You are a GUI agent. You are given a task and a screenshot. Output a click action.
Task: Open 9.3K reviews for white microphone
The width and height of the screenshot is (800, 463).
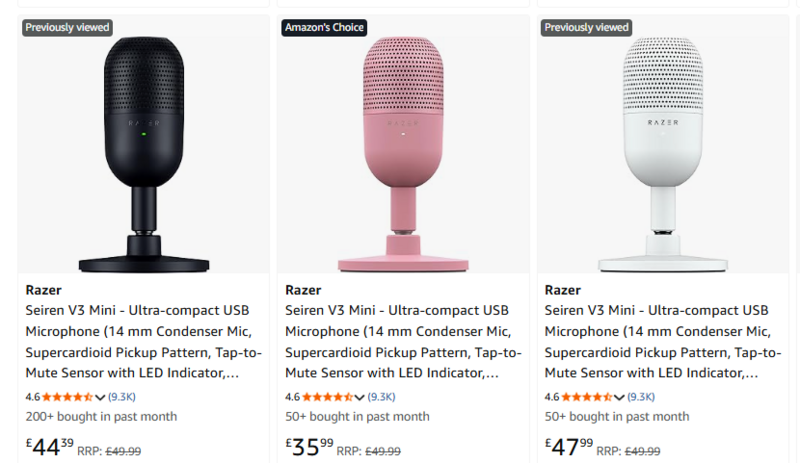coord(641,397)
